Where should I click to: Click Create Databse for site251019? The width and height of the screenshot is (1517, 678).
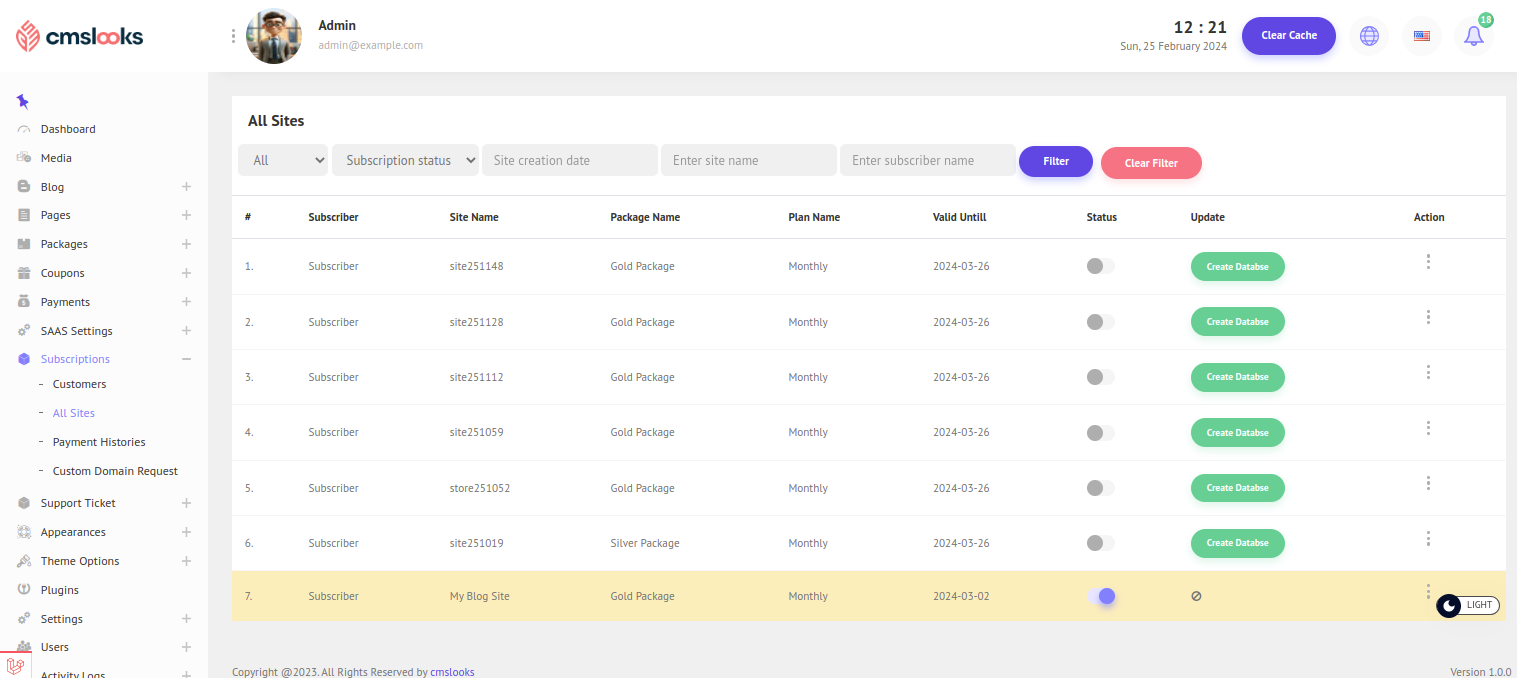click(x=1237, y=543)
